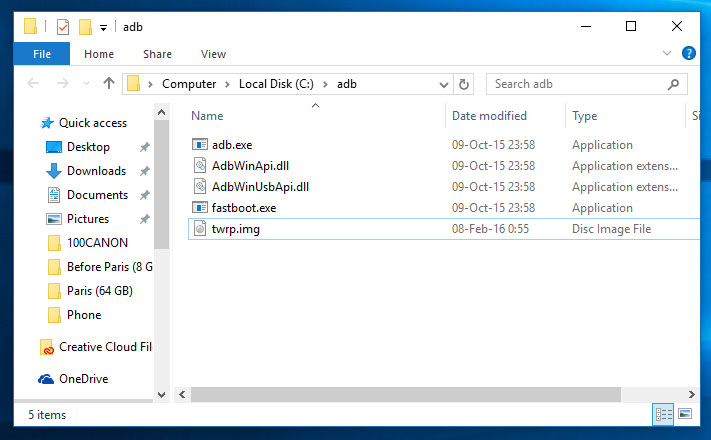711x440 pixels.
Task: Switch to the View tab
Action: pos(213,54)
